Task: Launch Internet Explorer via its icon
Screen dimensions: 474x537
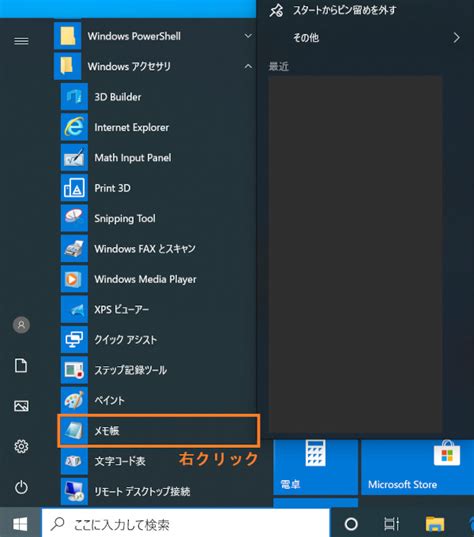Action: pyautogui.click(x=74, y=127)
